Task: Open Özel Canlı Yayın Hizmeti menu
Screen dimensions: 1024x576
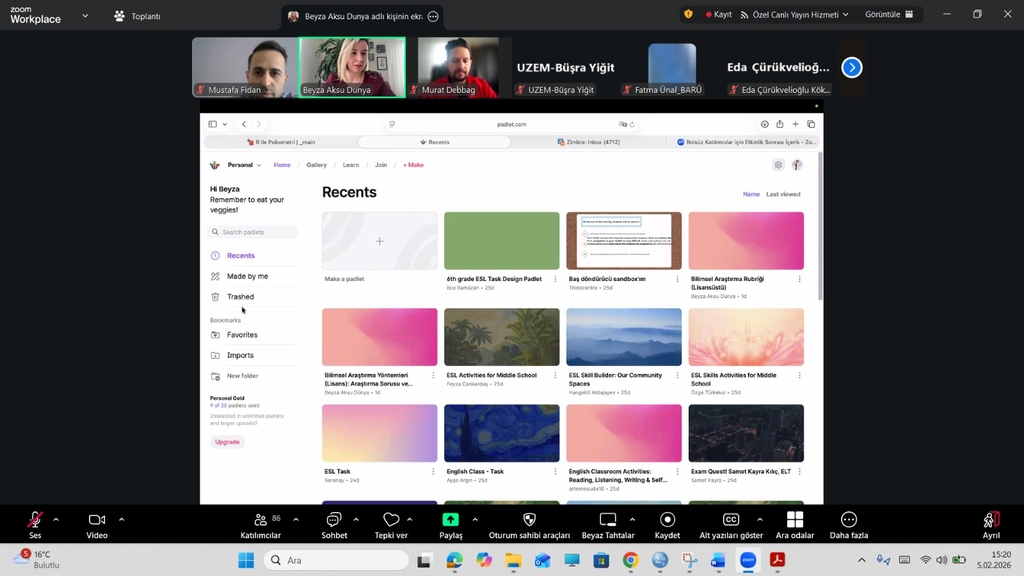Action: (x=795, y=15)
